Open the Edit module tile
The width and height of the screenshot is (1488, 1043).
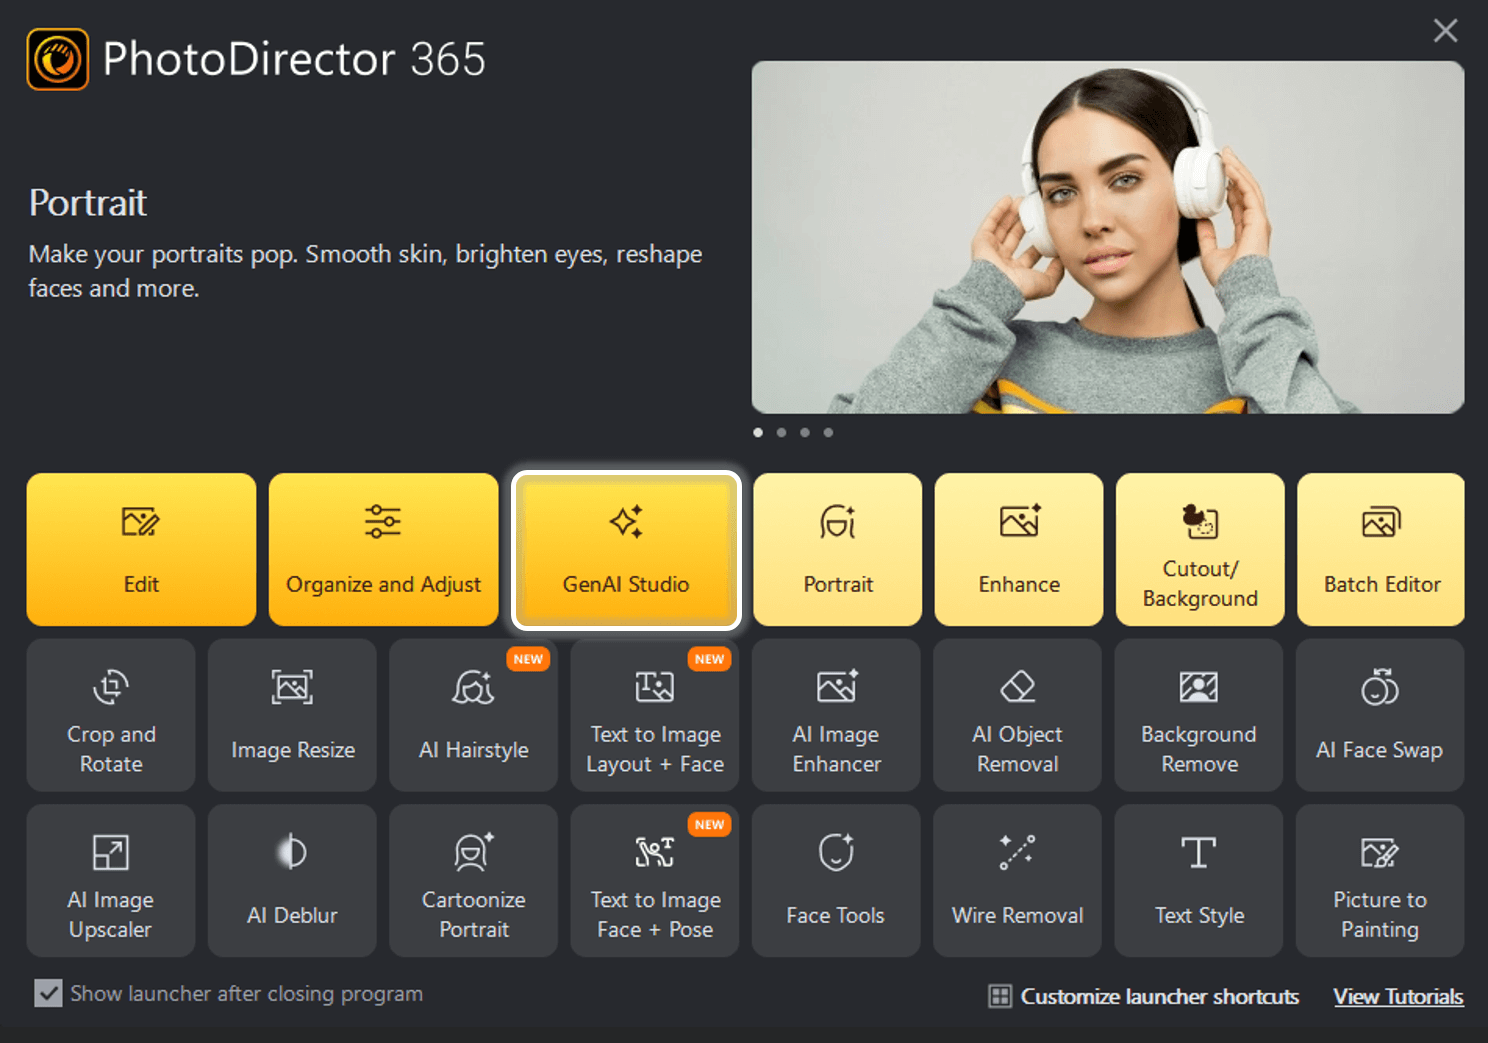[x=141, y=549]
